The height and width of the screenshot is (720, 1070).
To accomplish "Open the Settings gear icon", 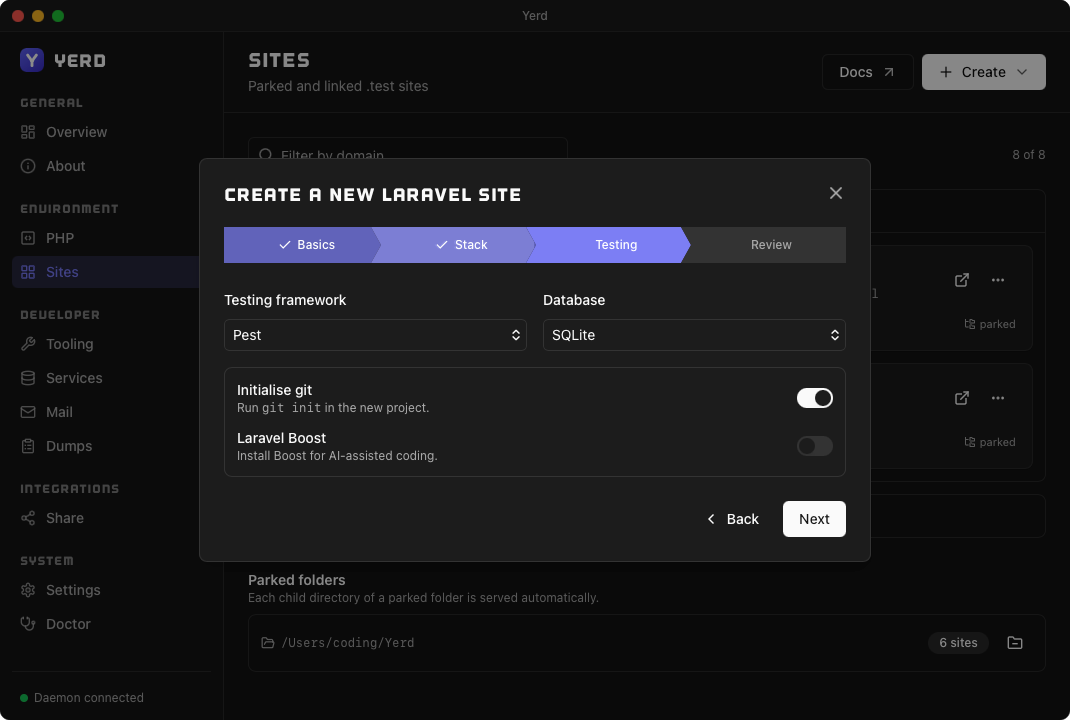I will tap(28, 590).
